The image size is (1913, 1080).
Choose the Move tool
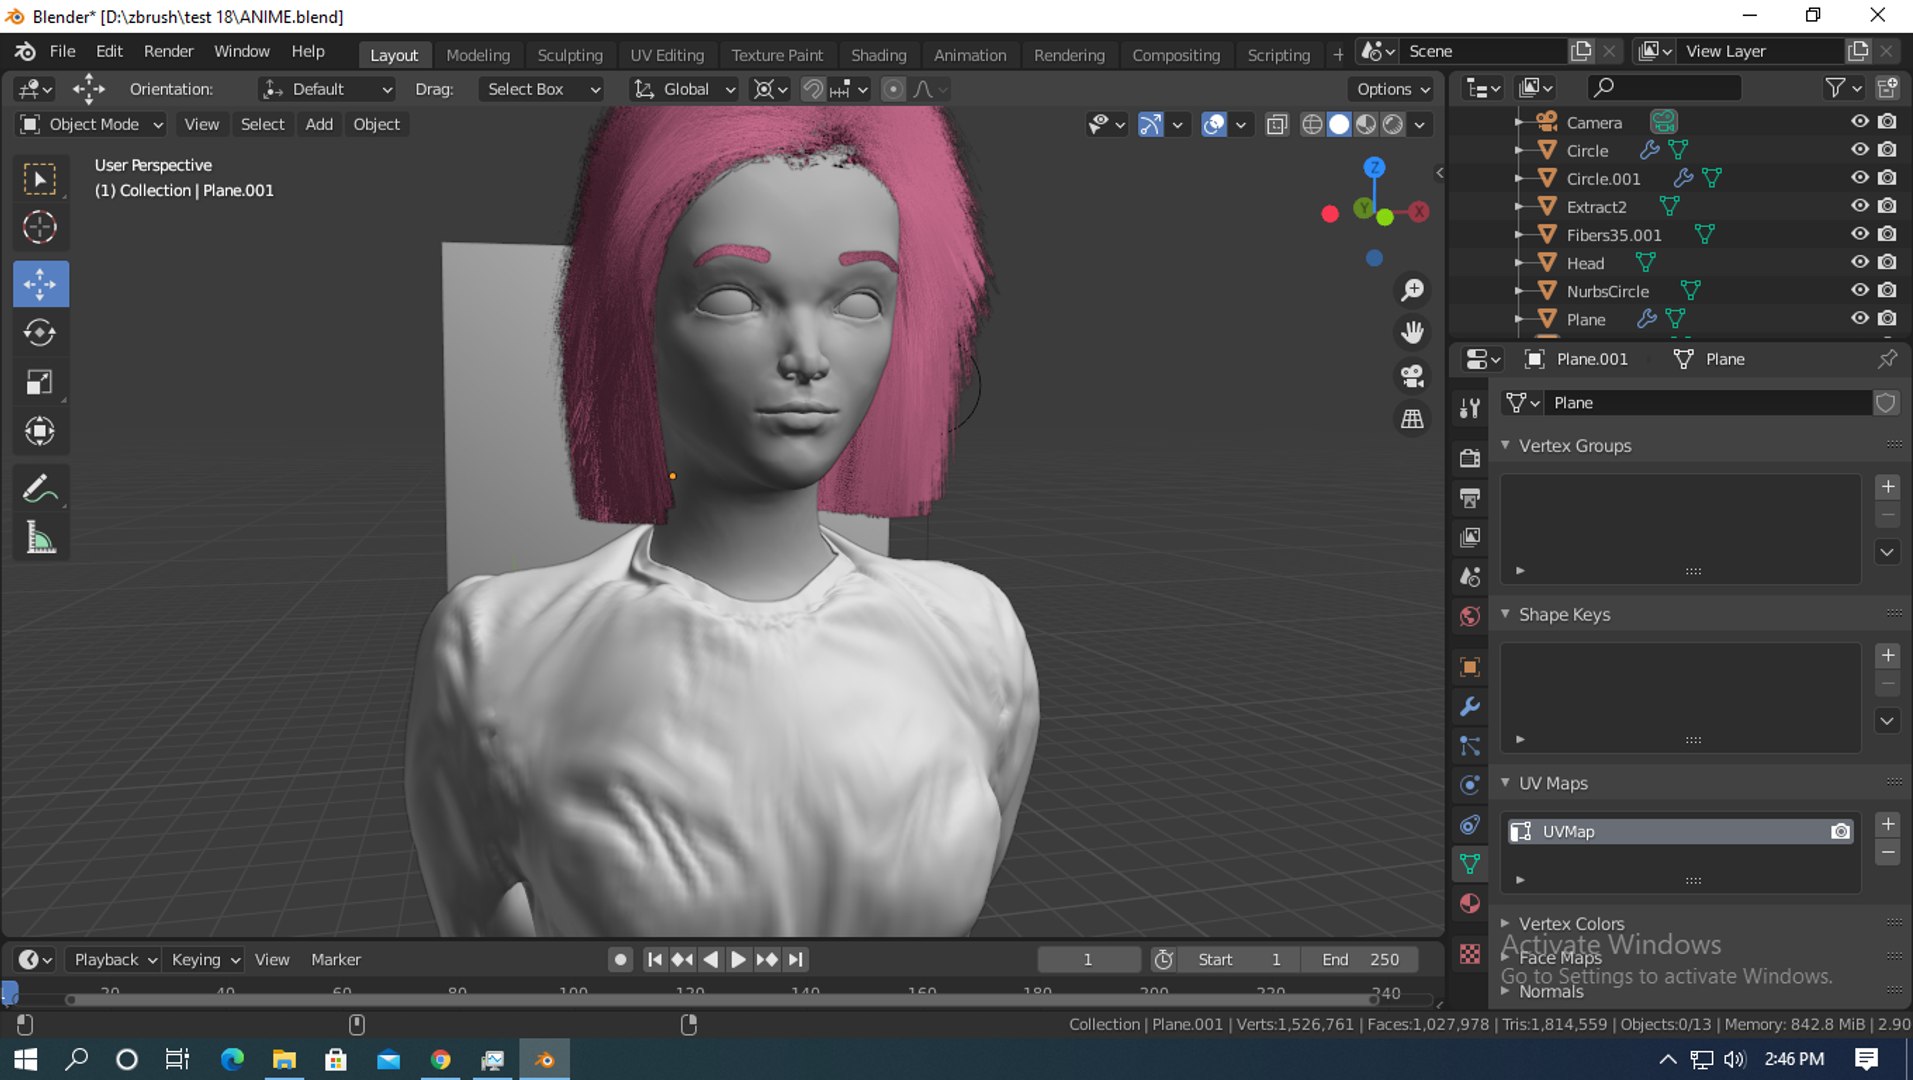coord(40,284)
